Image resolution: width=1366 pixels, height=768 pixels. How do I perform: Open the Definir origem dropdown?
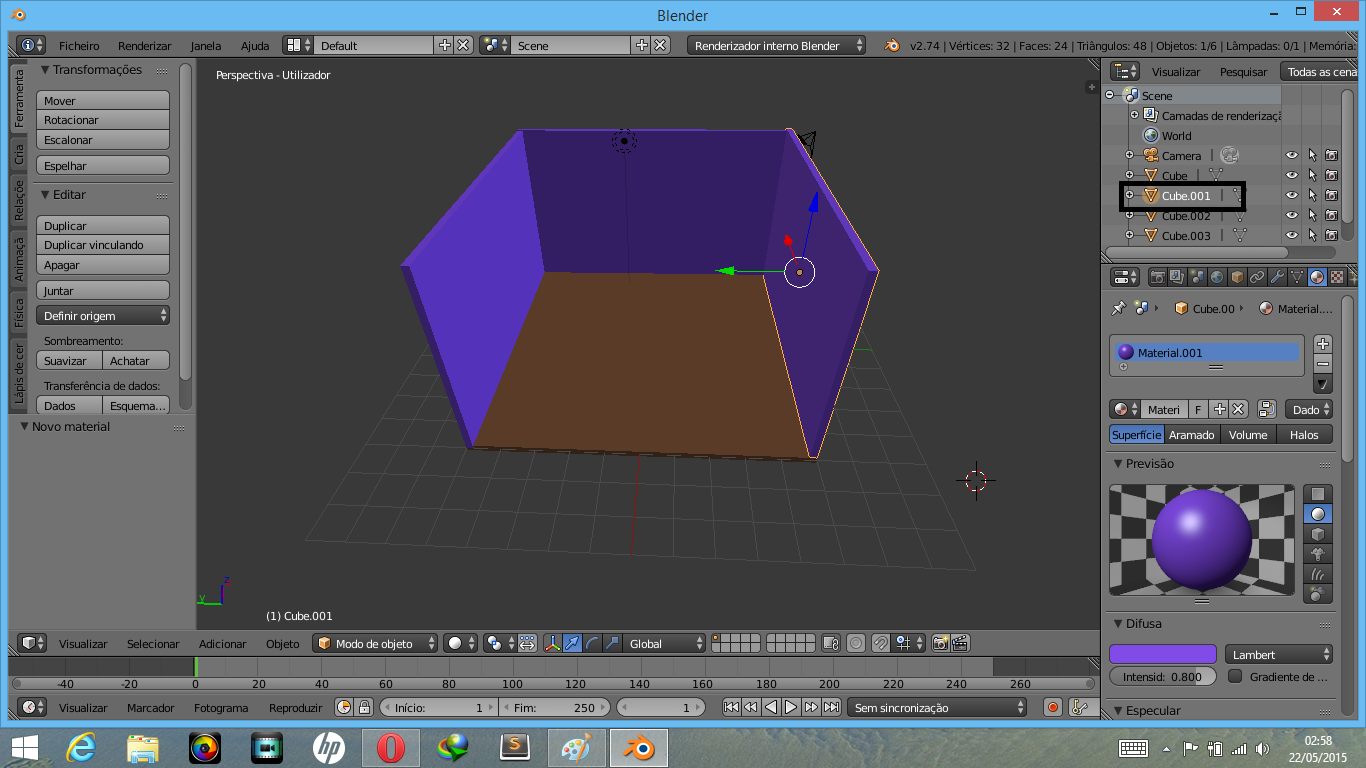103,316
